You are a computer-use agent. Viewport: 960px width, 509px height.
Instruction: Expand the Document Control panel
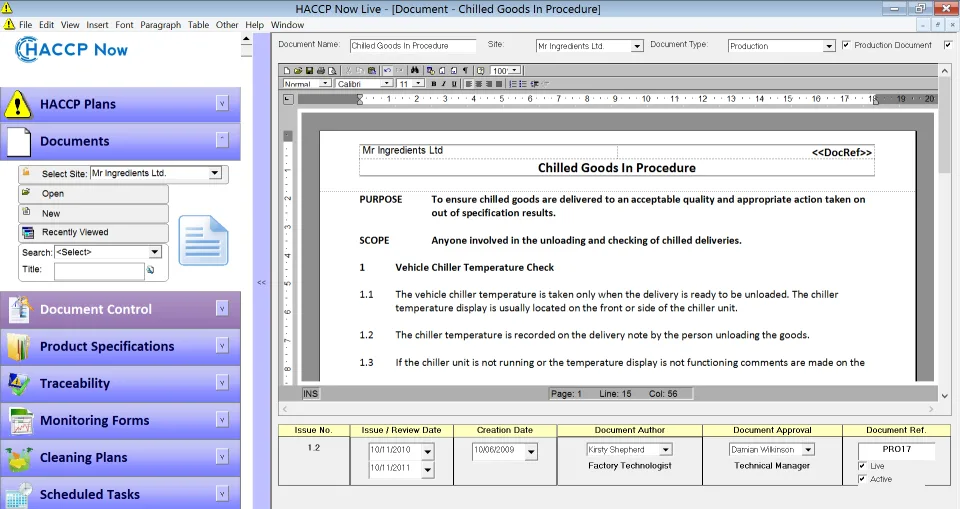point(222,309)
